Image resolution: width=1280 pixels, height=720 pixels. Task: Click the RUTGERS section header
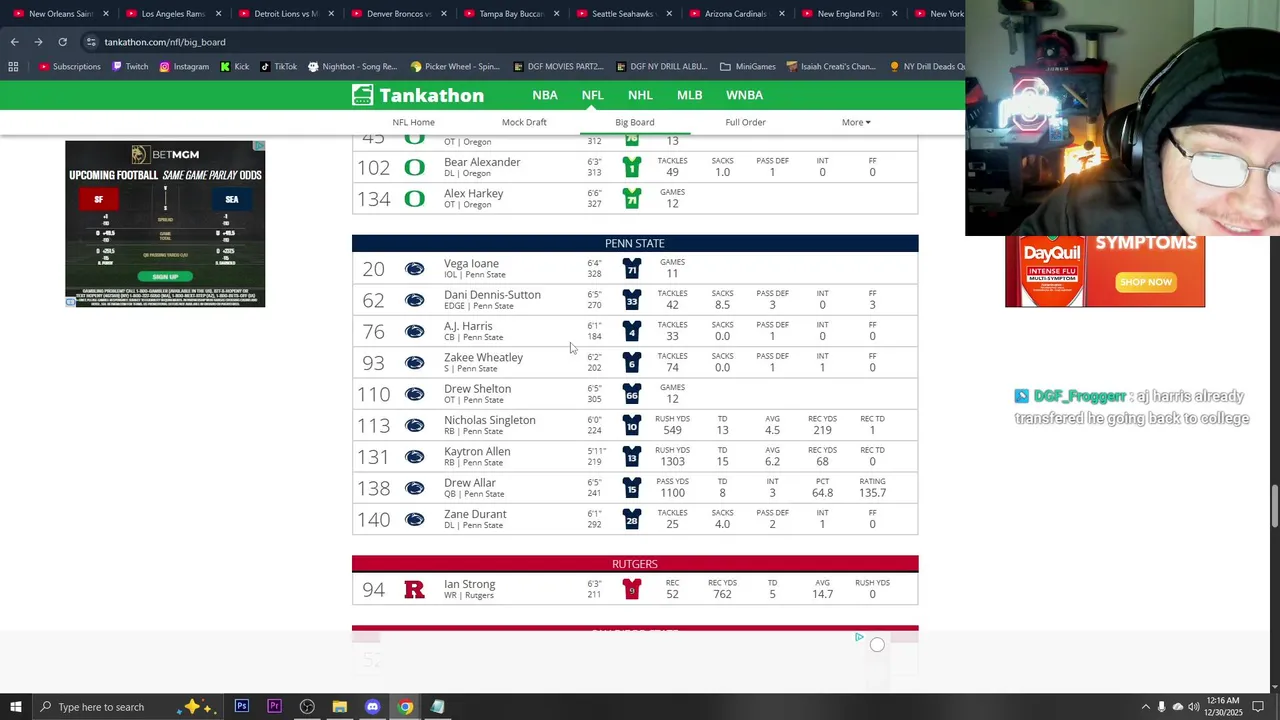pyautogui.click(x=635, y=564)
